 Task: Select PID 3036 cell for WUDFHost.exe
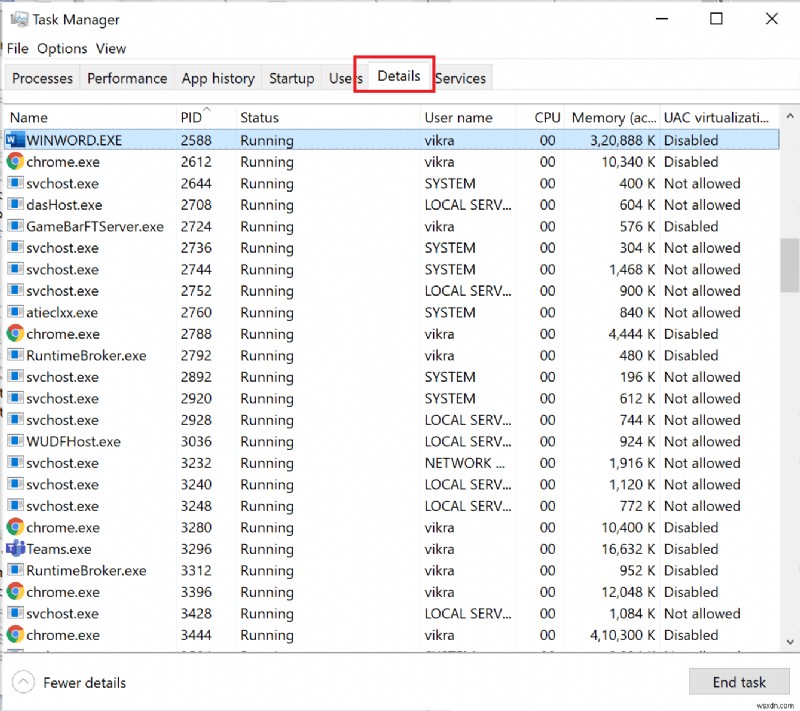[x=196, y=441]
